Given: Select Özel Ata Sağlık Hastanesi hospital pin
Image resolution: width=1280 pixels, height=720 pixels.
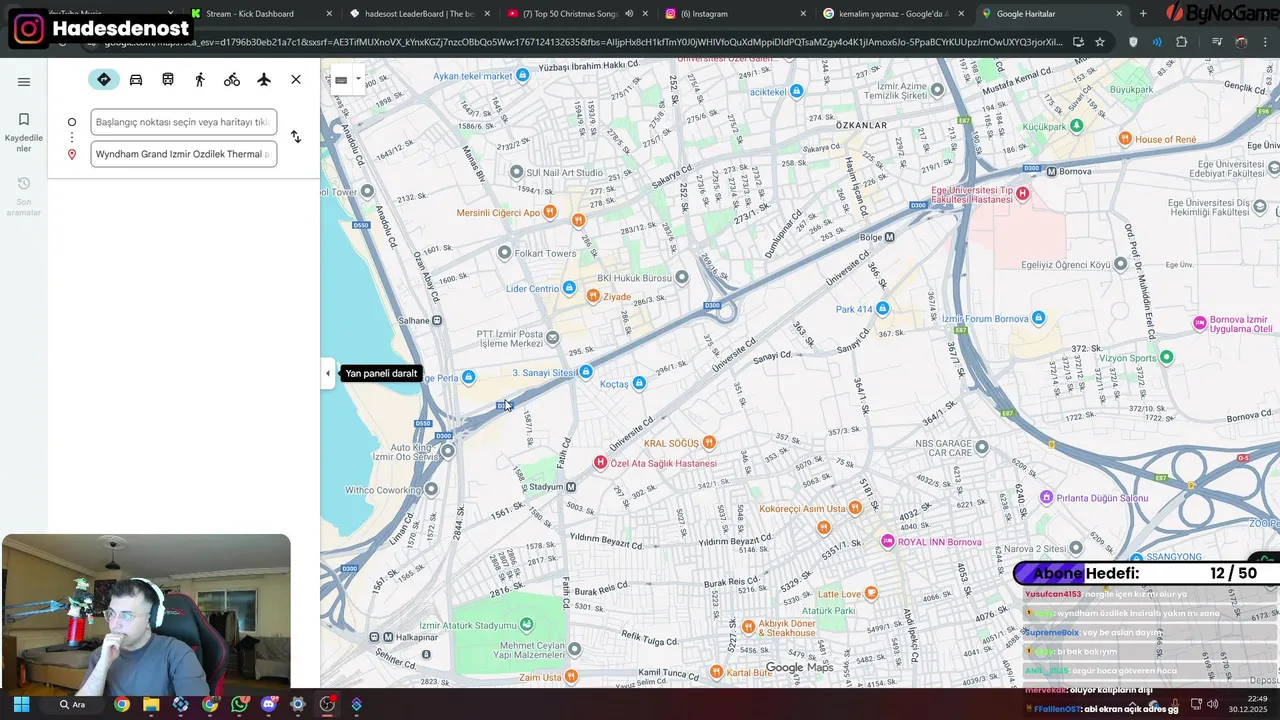Looking at the screenshot, I should (x=600, y=462).
